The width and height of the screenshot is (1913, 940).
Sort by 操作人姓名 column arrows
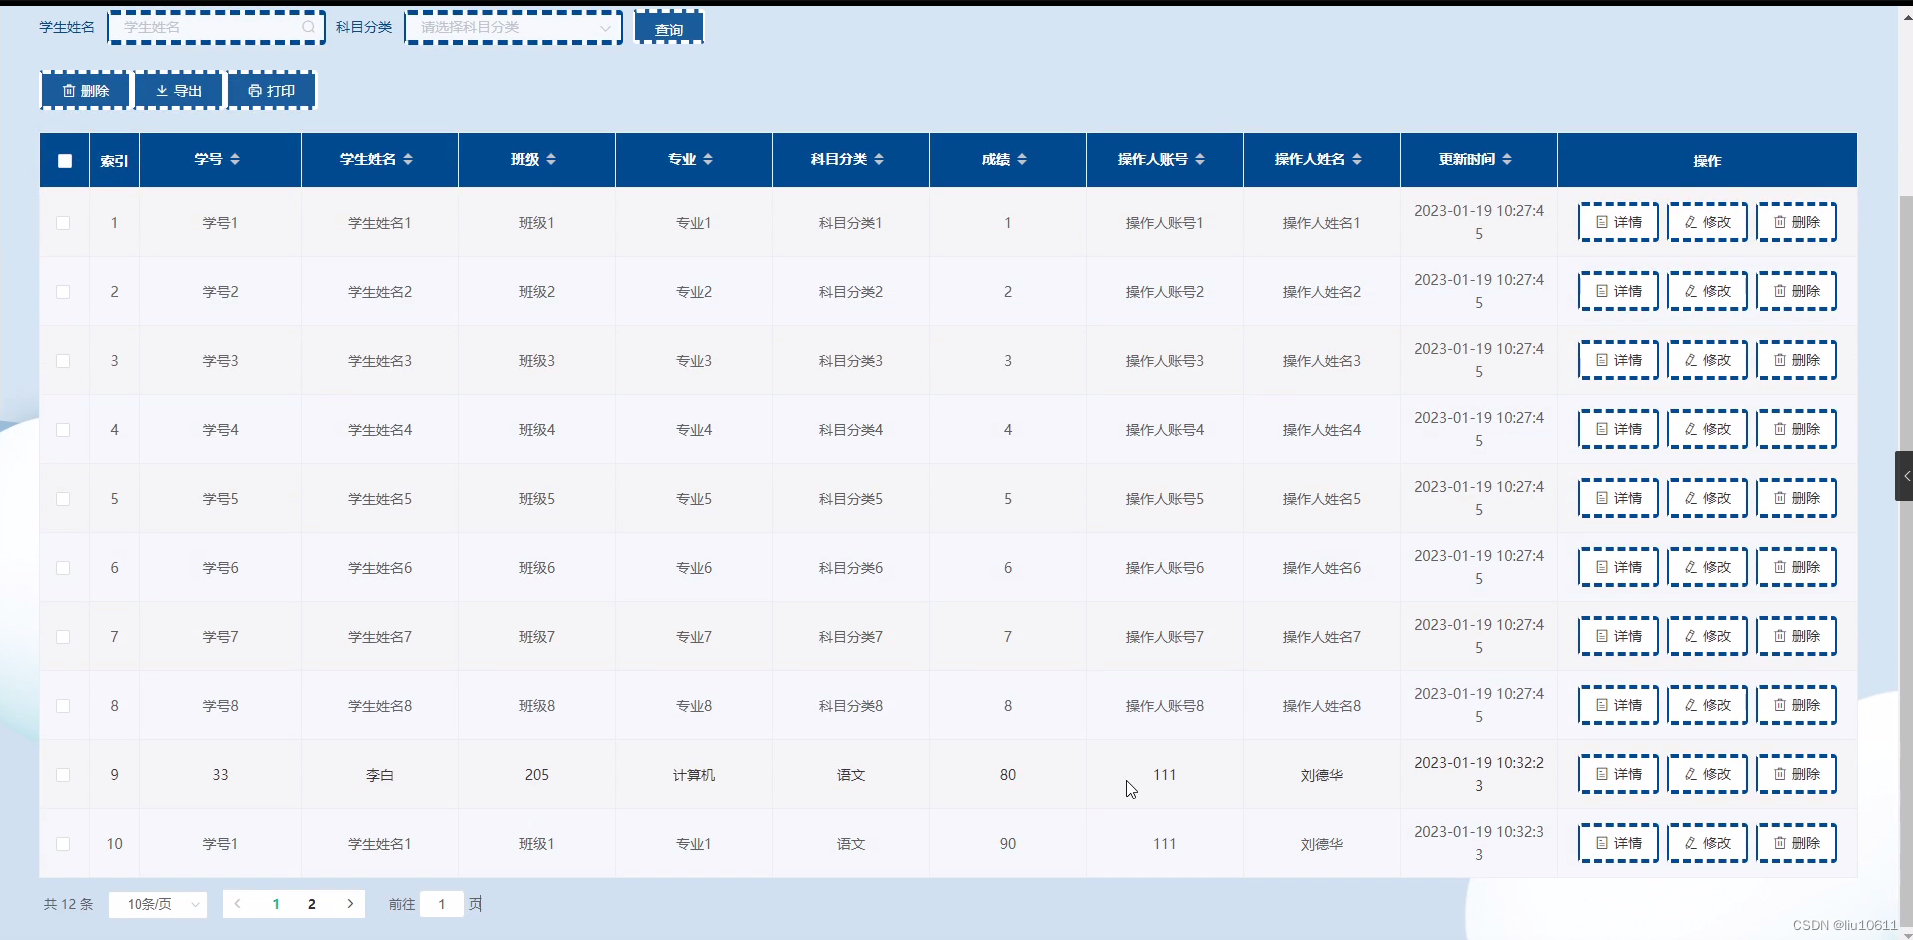point(1357,159)
